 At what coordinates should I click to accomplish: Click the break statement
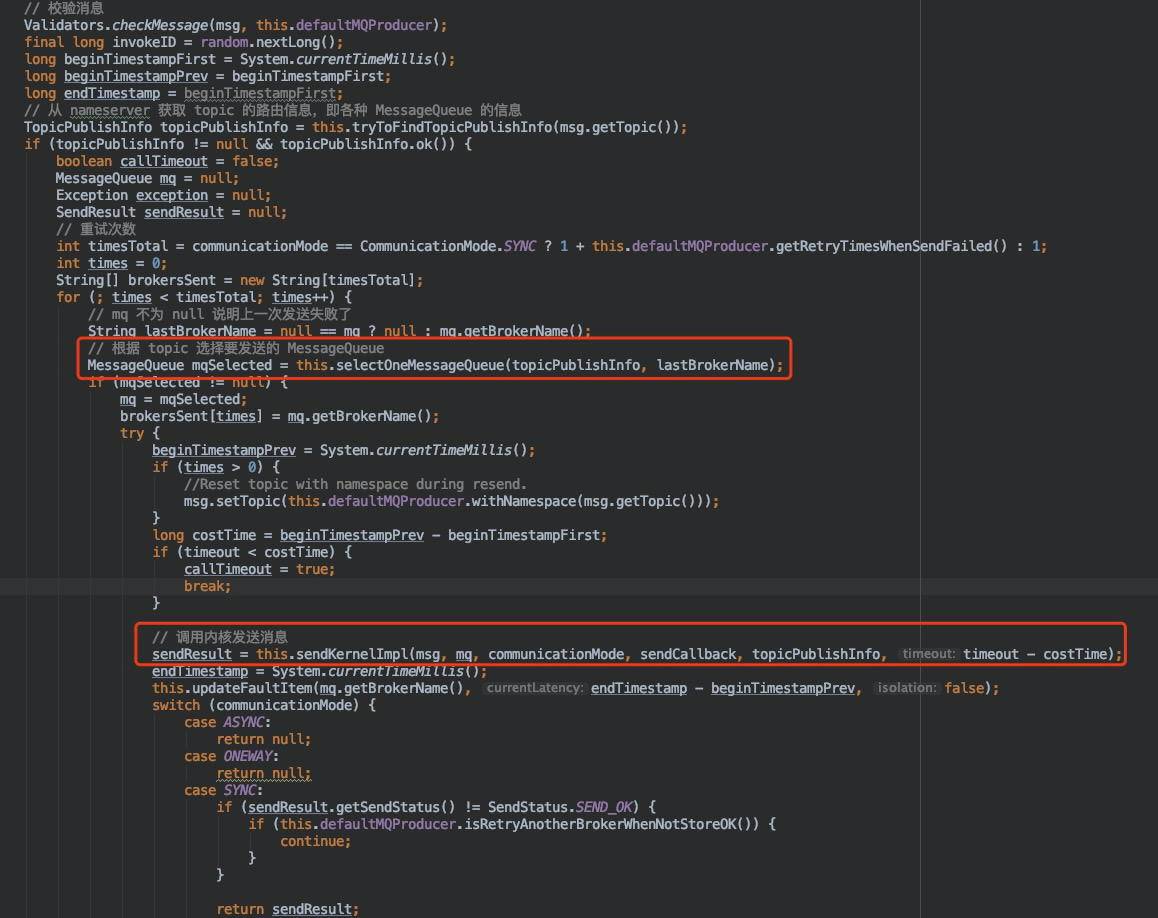[208, 586]
